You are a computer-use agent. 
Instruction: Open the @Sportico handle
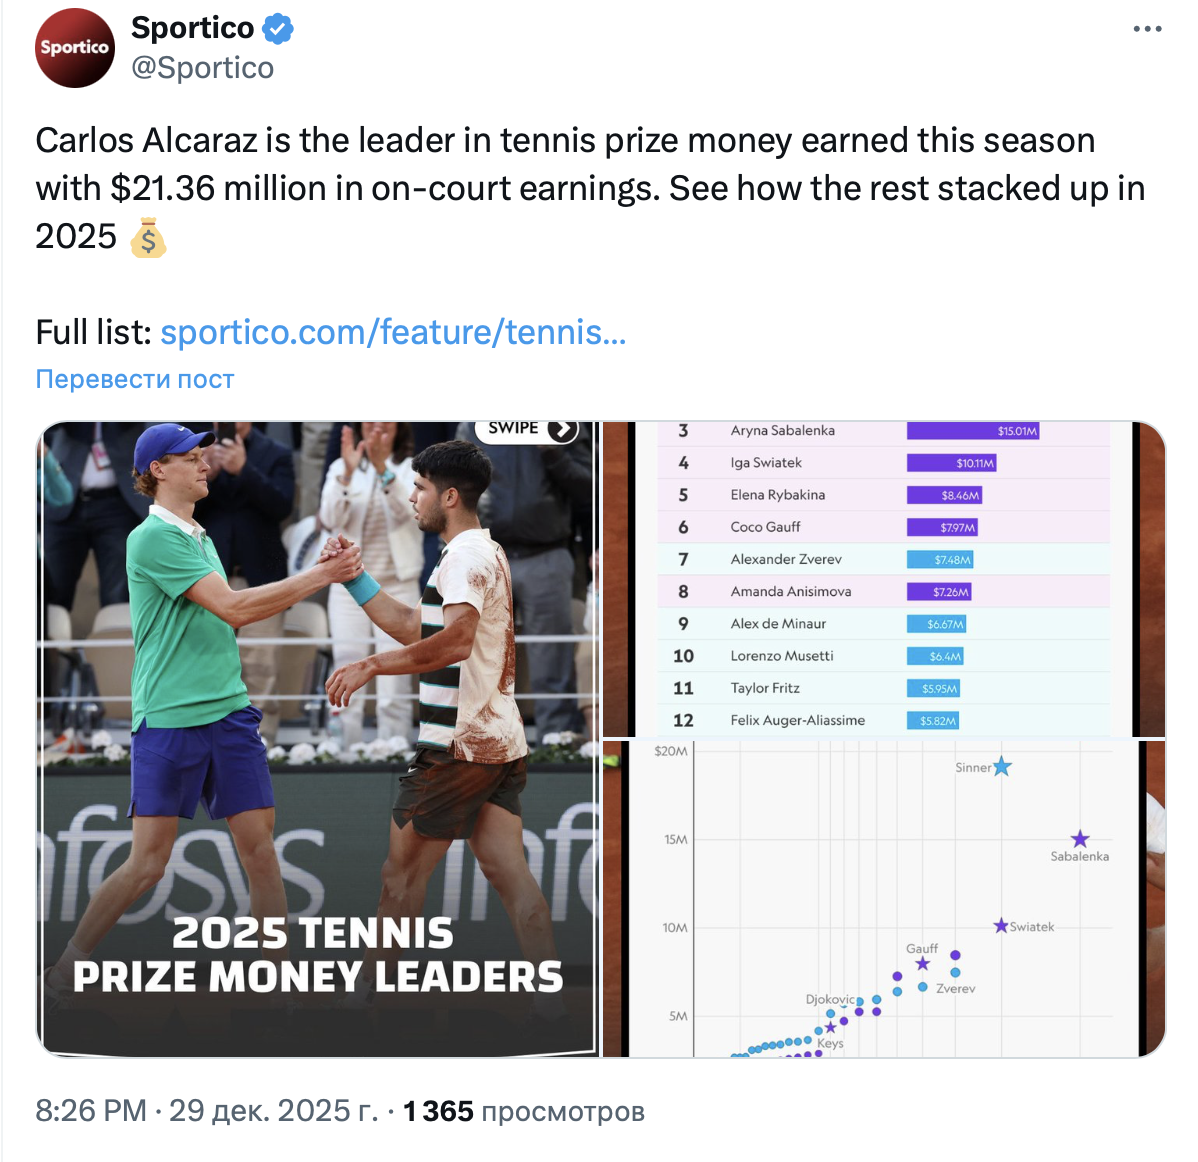pyautogui.click(x=202, y=67)
